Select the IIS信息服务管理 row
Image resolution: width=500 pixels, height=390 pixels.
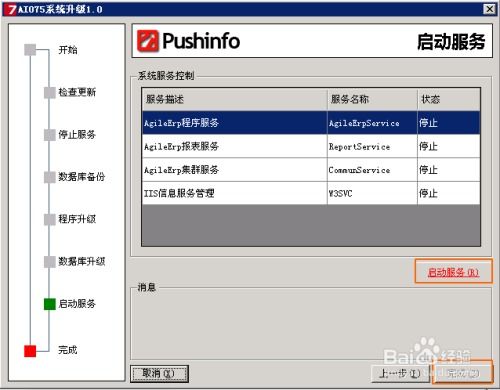click(x=311, y=193)
